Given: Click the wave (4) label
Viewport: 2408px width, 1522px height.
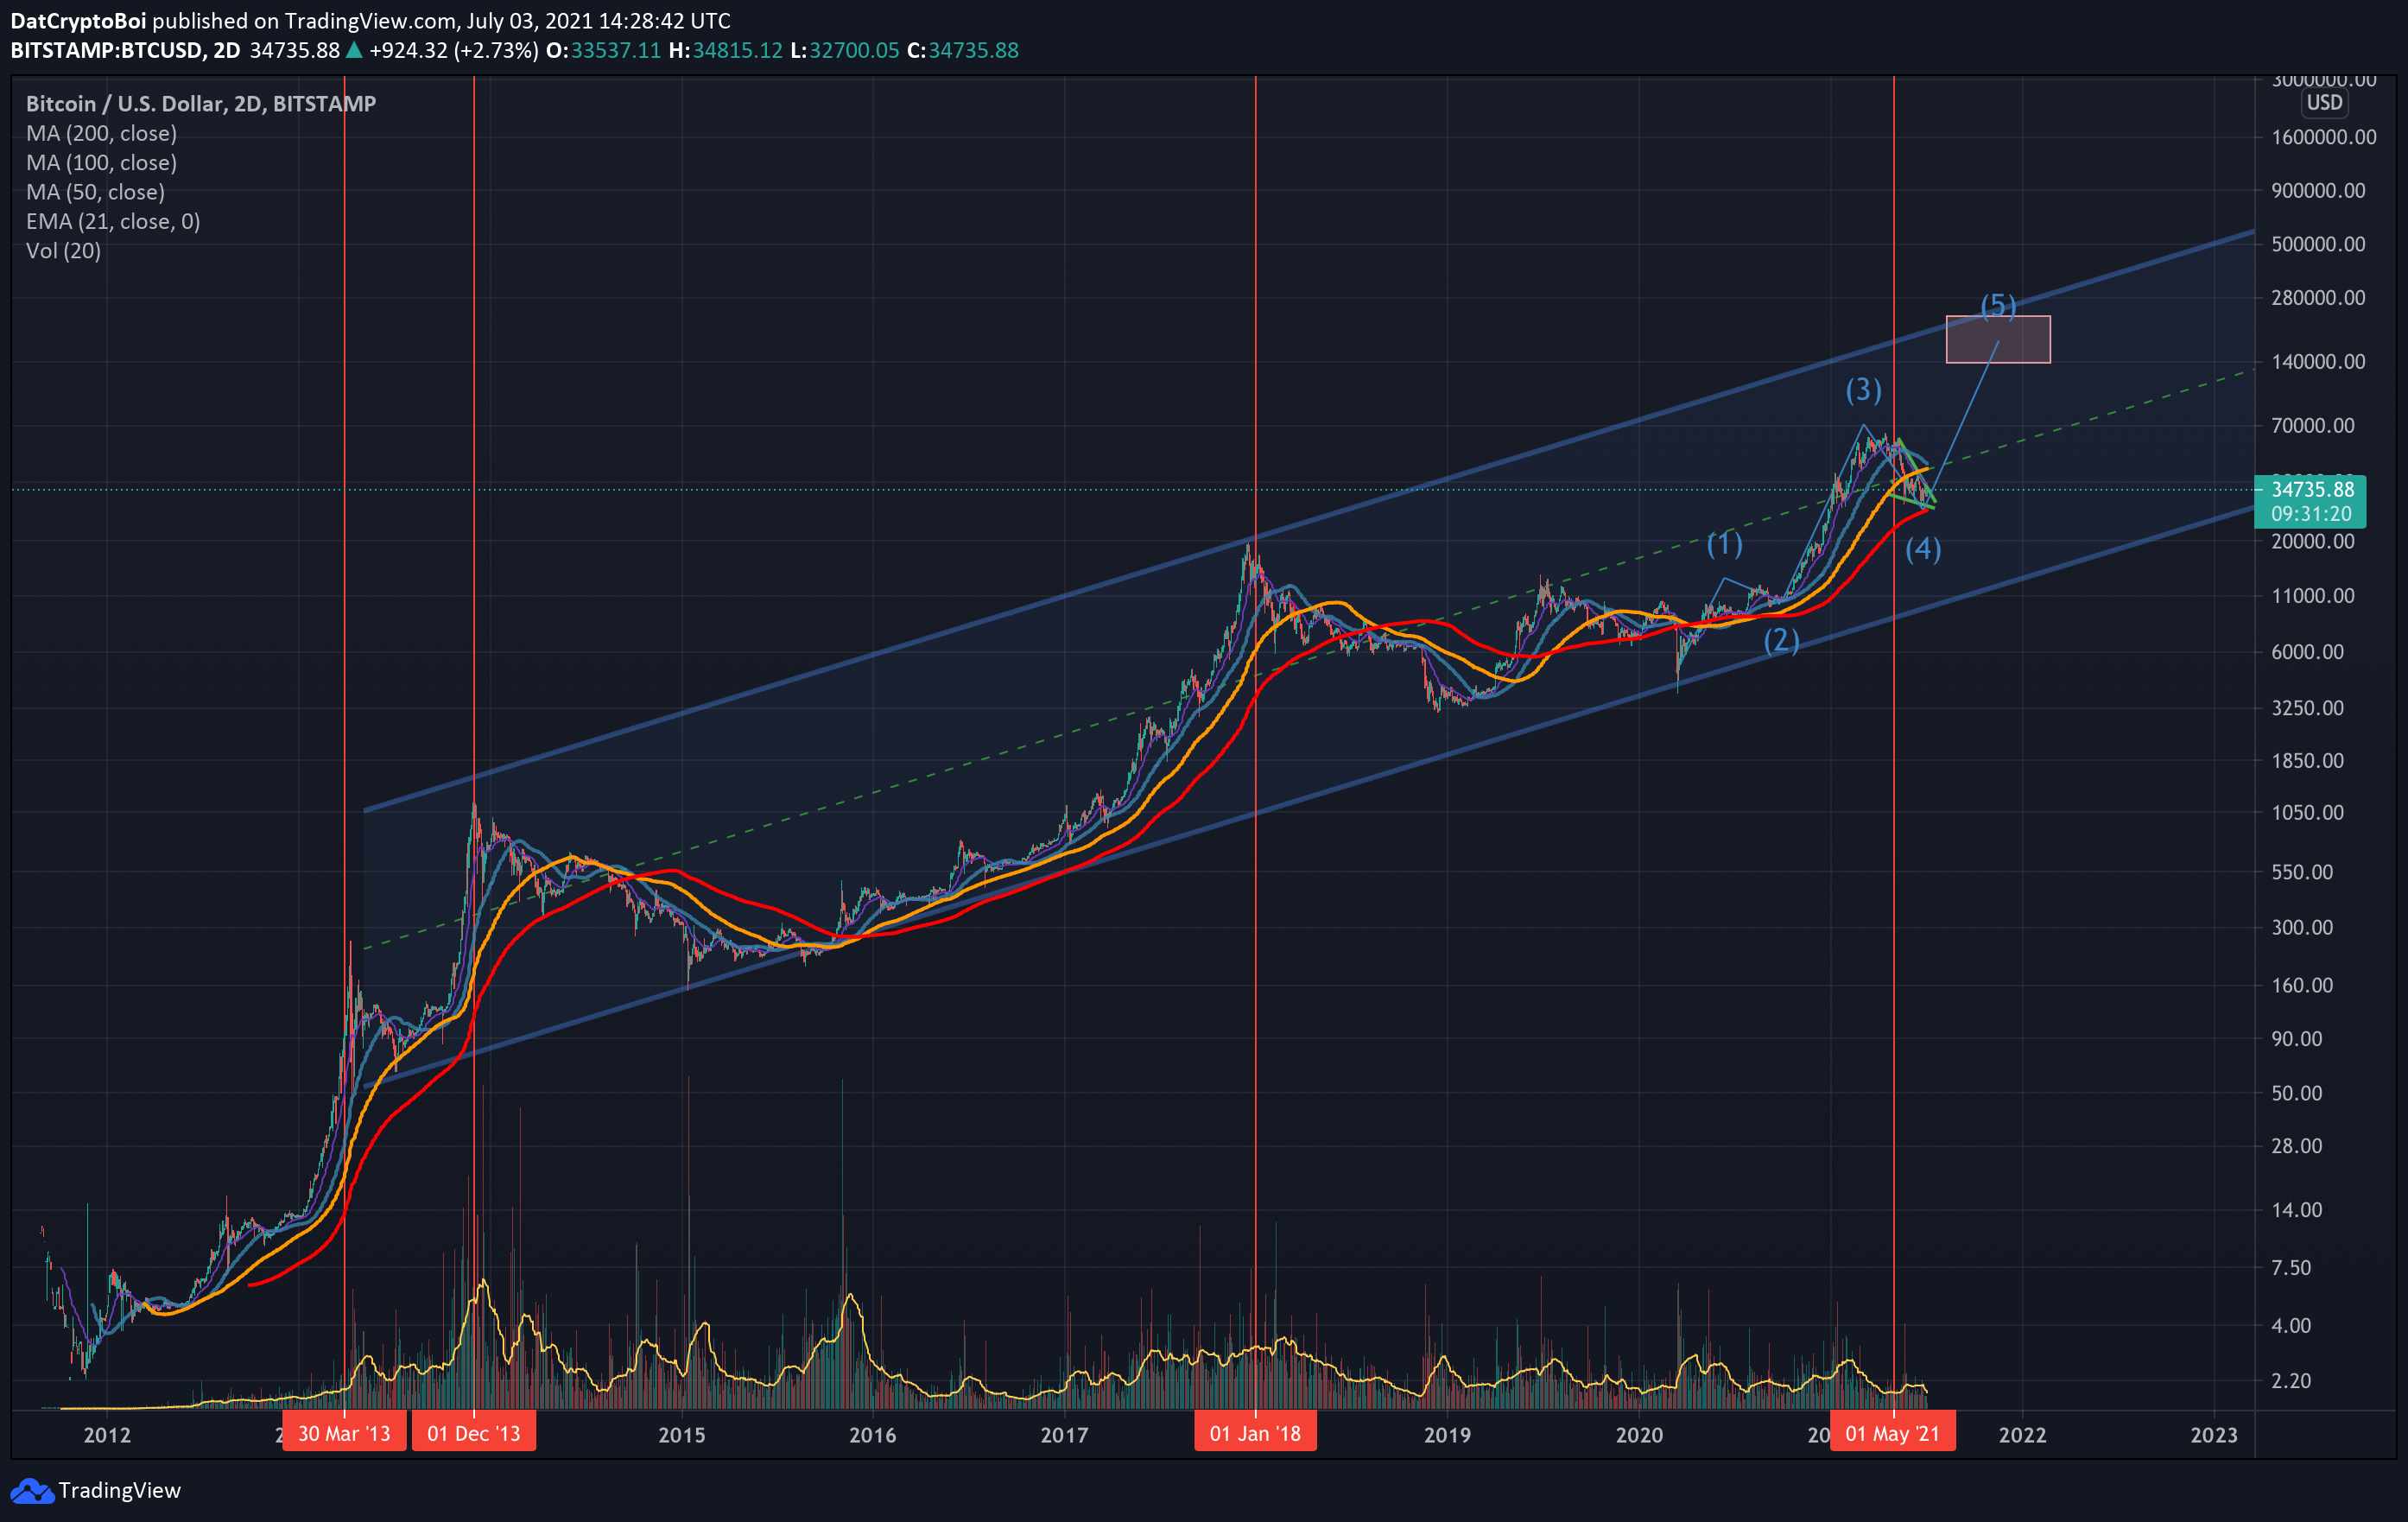Looking at the screenshot, I should point(1923,548).
